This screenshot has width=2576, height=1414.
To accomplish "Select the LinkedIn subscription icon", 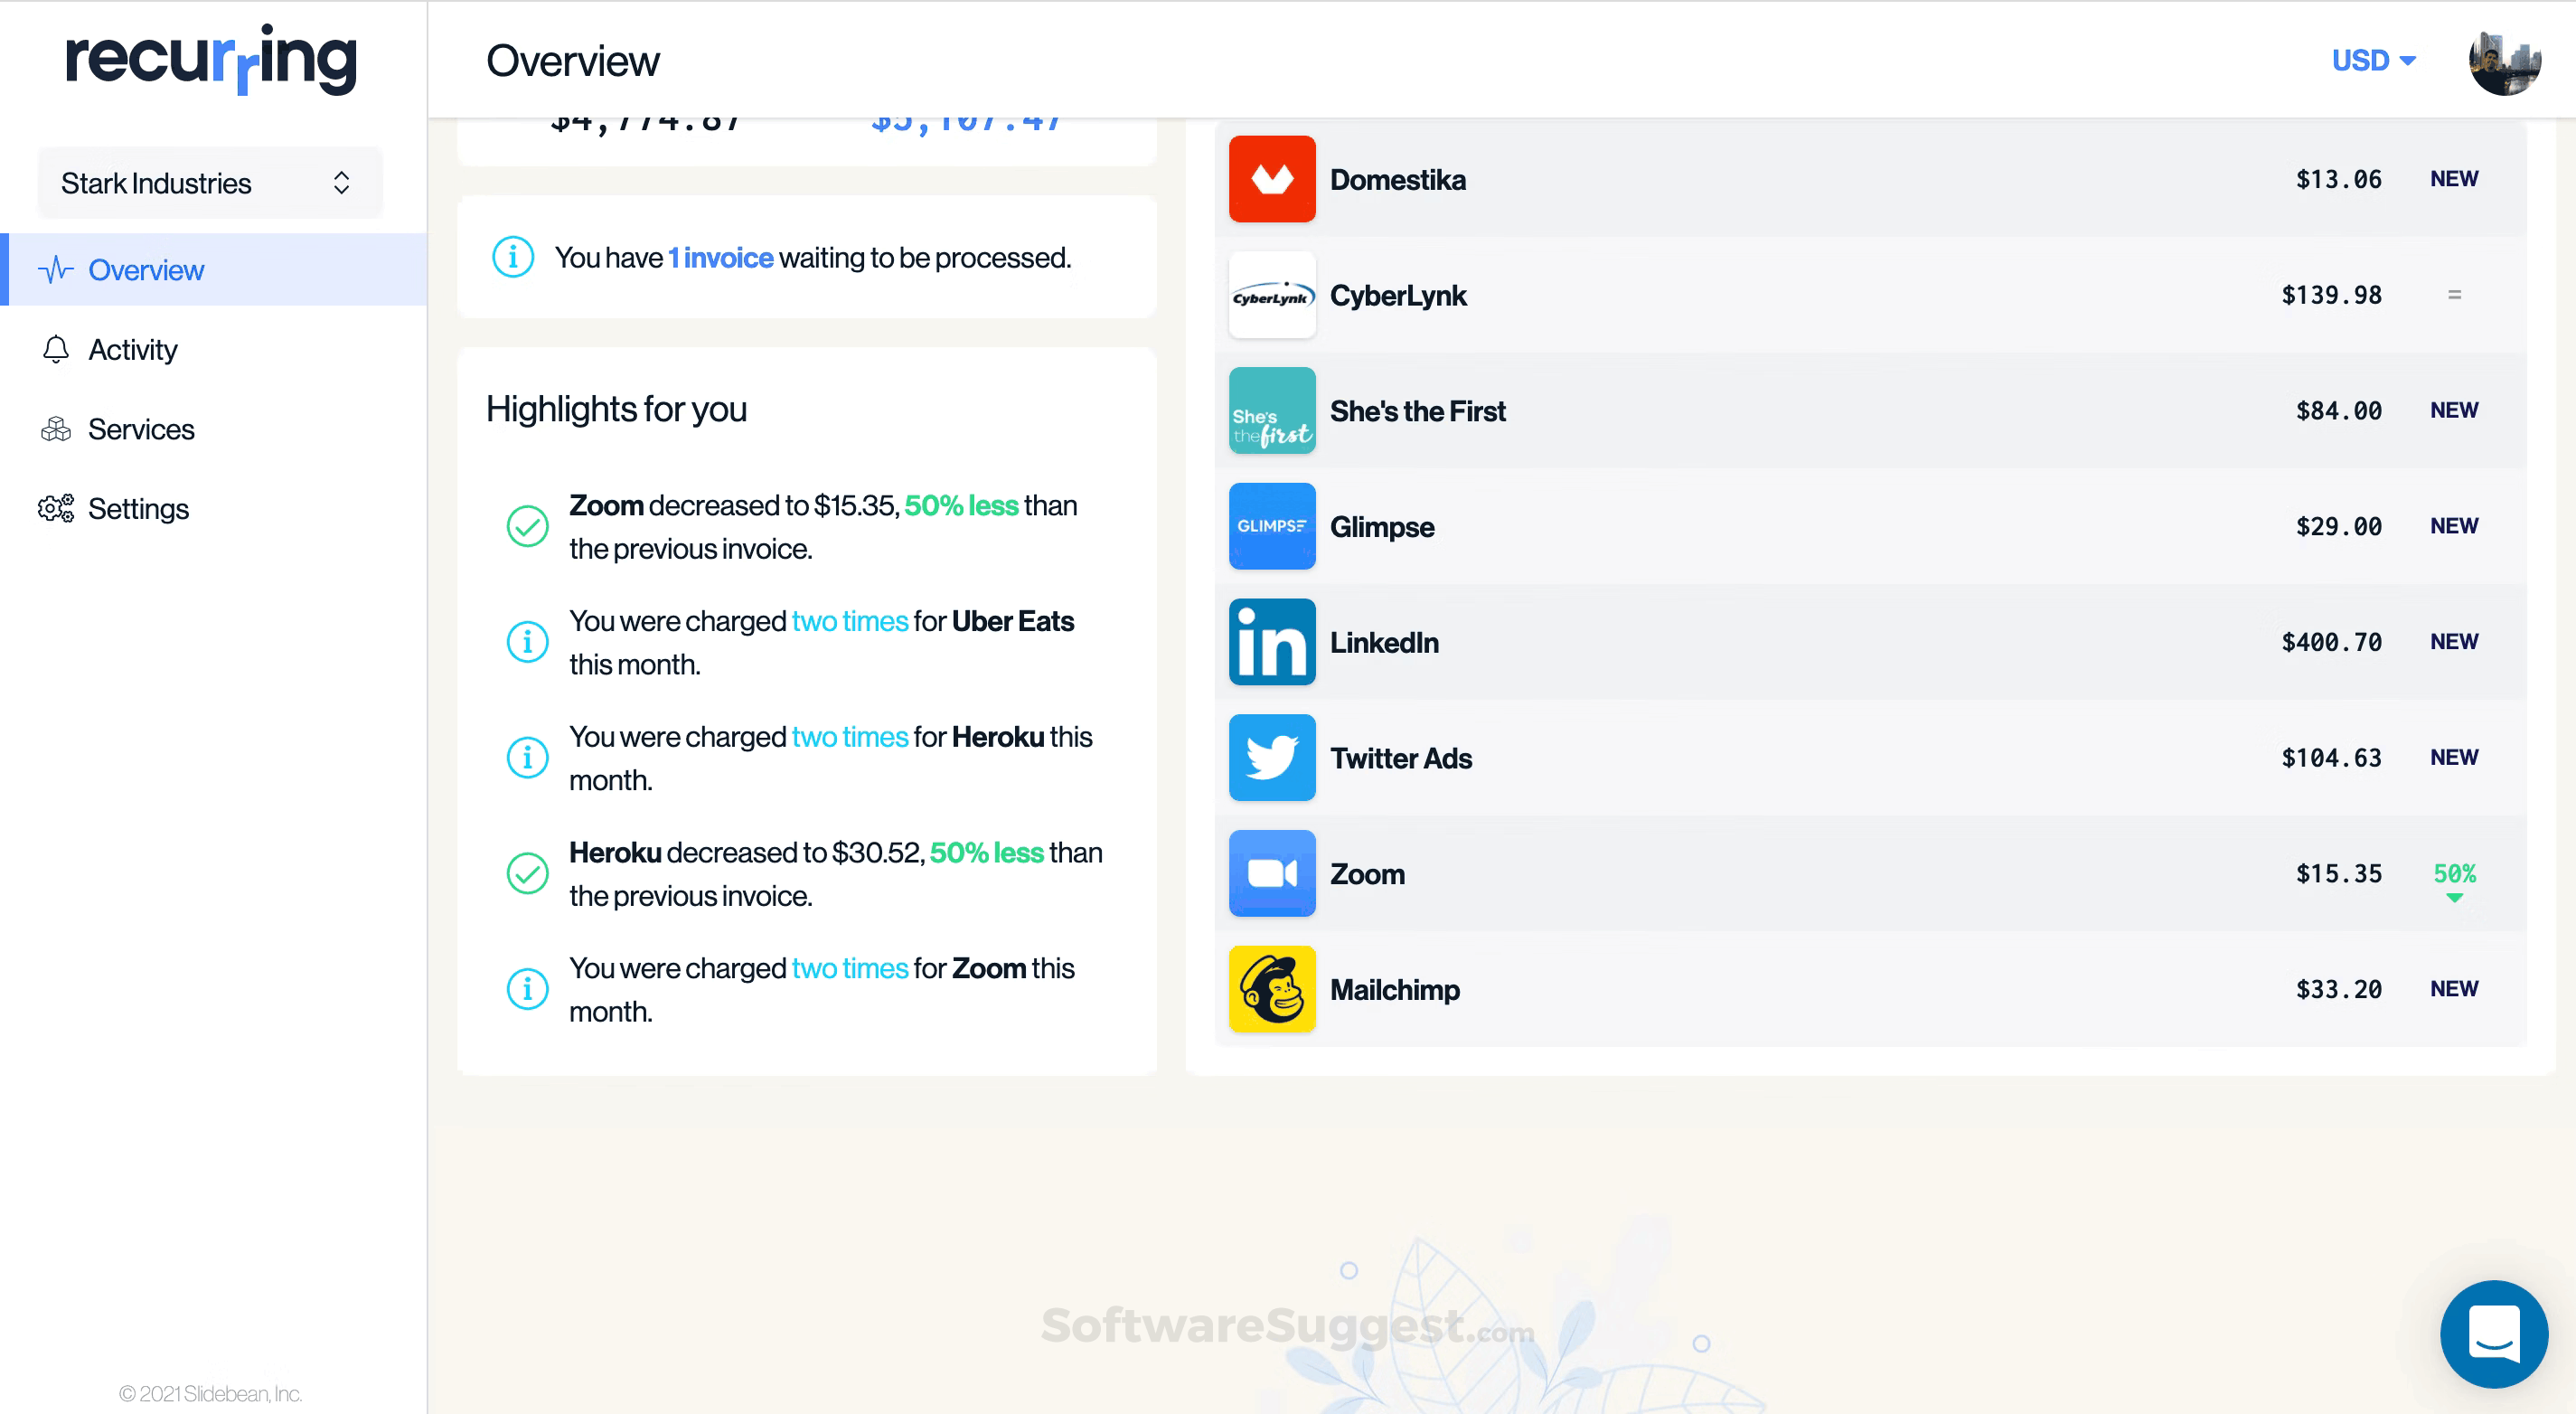I will 1272,642.
